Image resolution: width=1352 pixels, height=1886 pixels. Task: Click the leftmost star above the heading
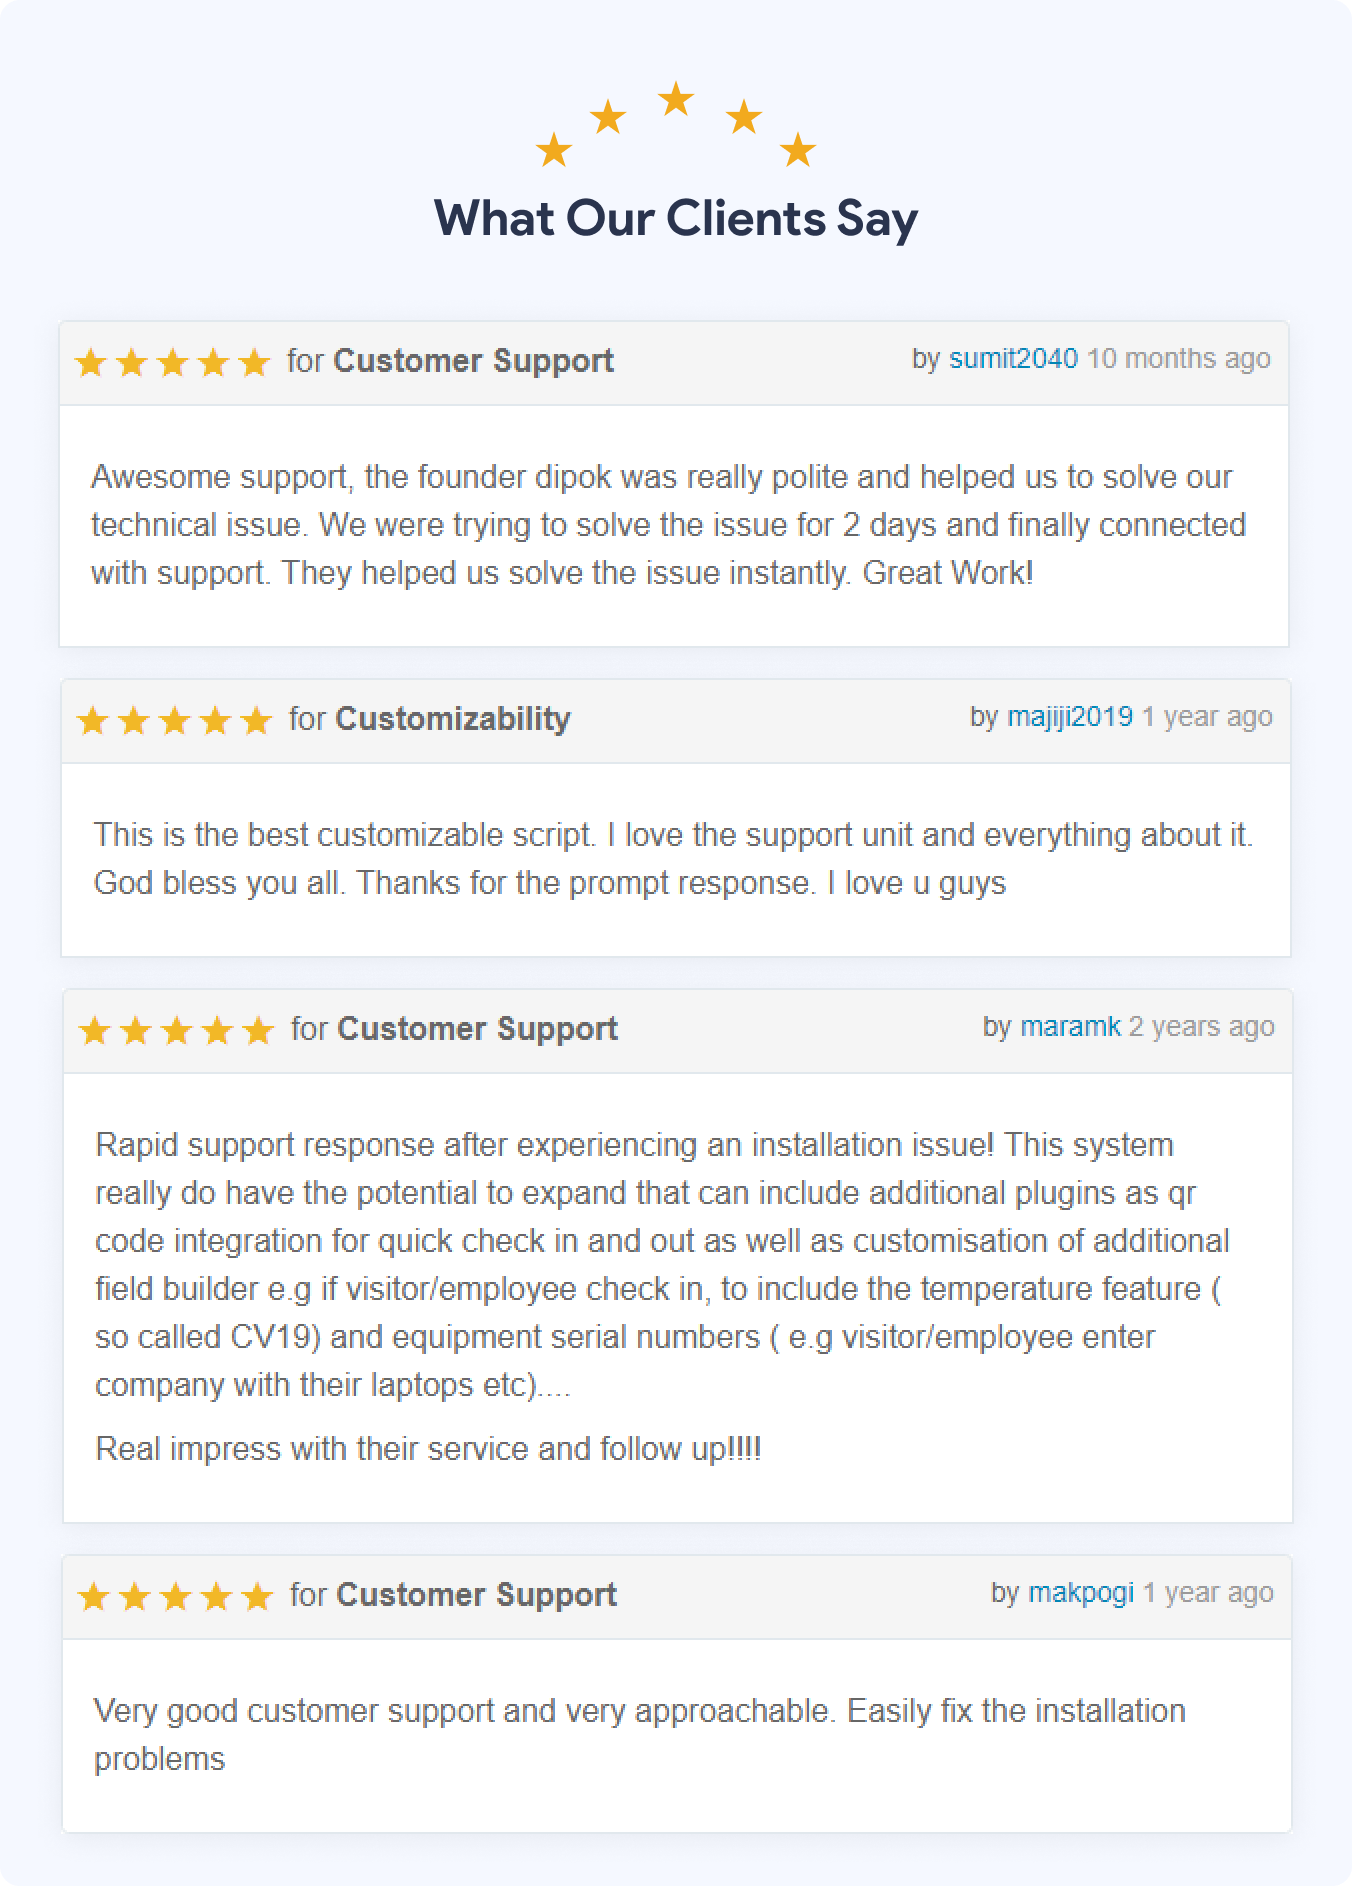pos(554,150)
